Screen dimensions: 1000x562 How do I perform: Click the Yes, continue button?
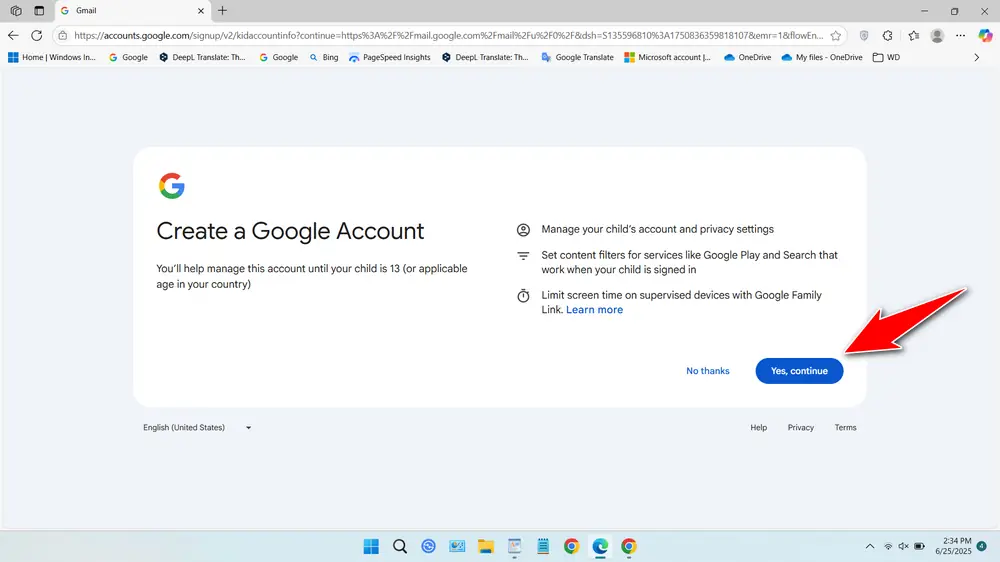click(x=799, y=371)
